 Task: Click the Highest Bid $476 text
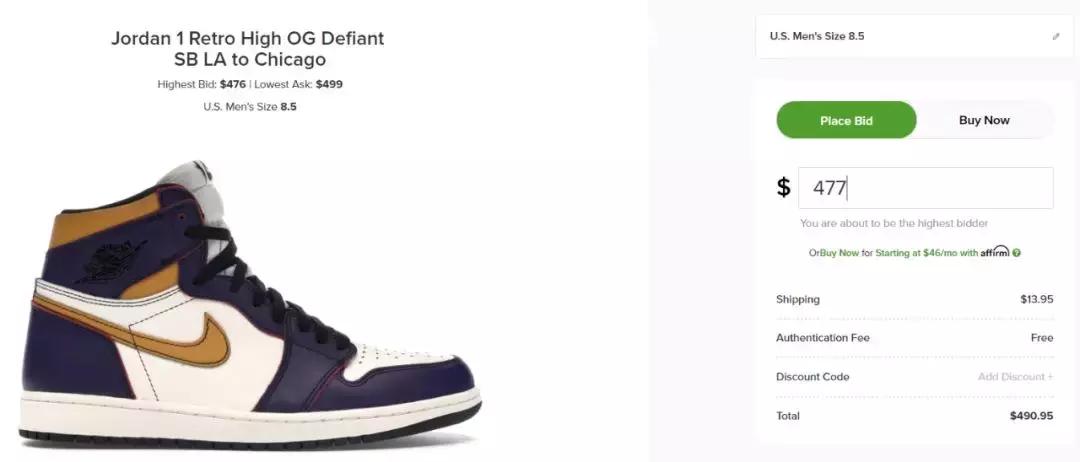pos(201,85)
